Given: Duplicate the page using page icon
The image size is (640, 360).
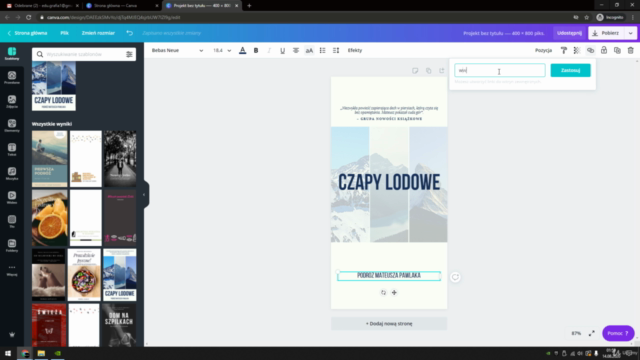Looking at the screenshot, I should pyautogui.click(x=428, y=71).
